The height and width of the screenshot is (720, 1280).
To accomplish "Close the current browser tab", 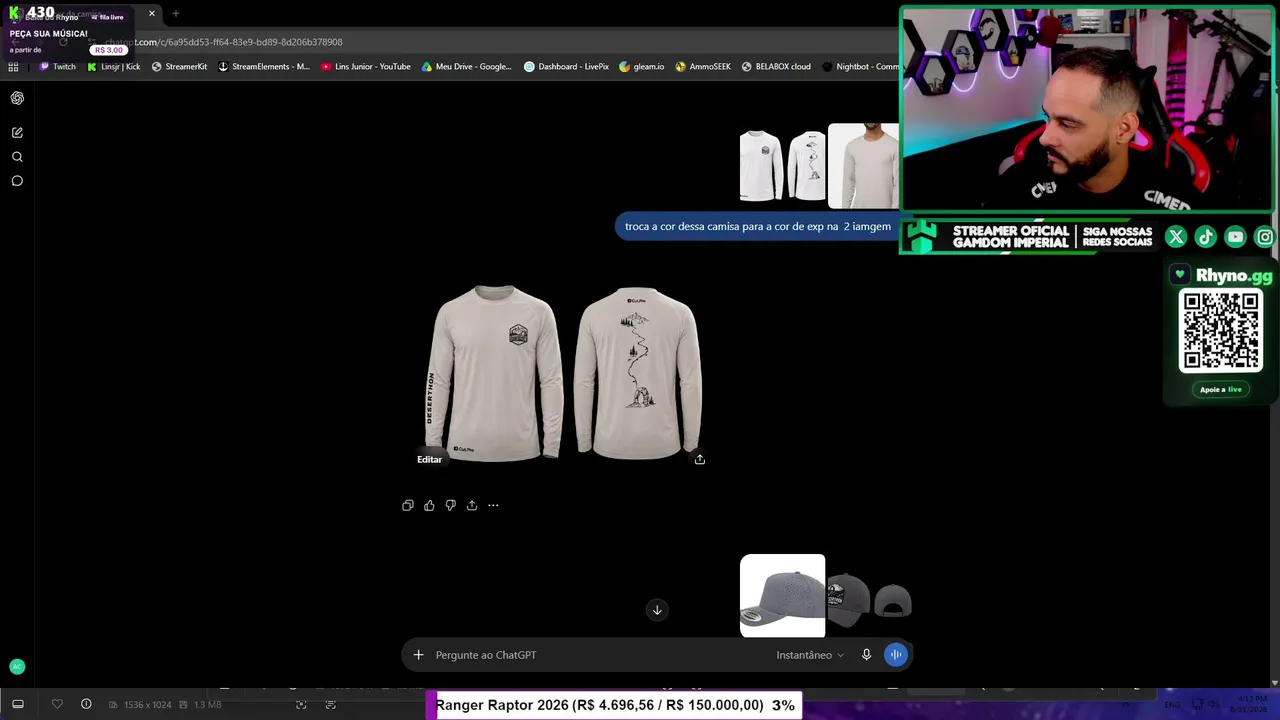I will coord(152,14).
